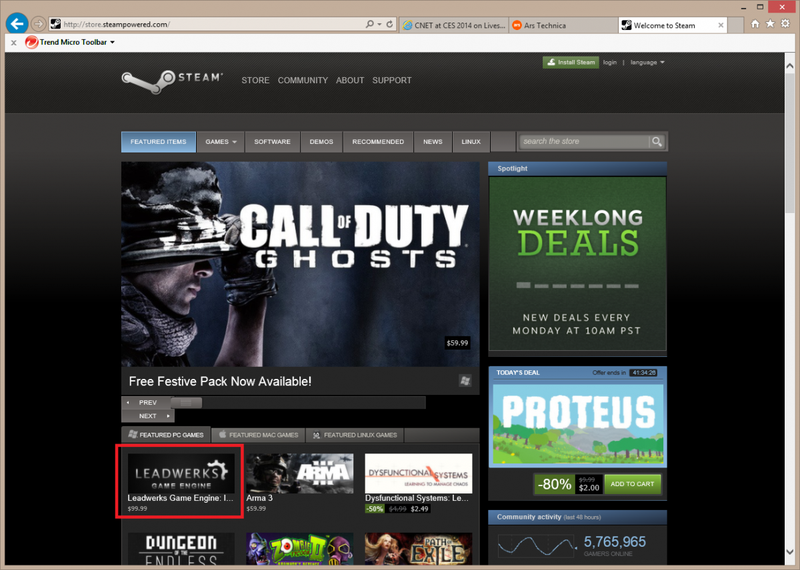Click inside the search the store field
This screenshot has height=570, width=800.
click(x=584, y=141)
